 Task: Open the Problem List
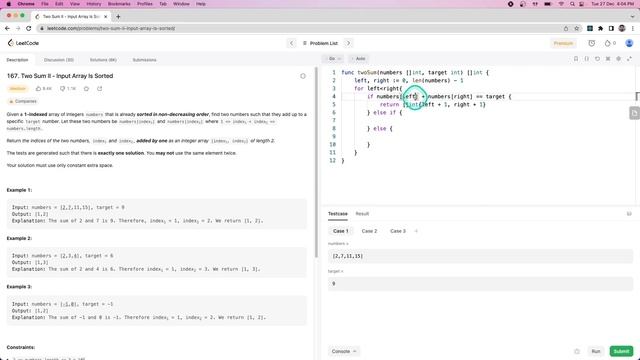tap(320, 43)
